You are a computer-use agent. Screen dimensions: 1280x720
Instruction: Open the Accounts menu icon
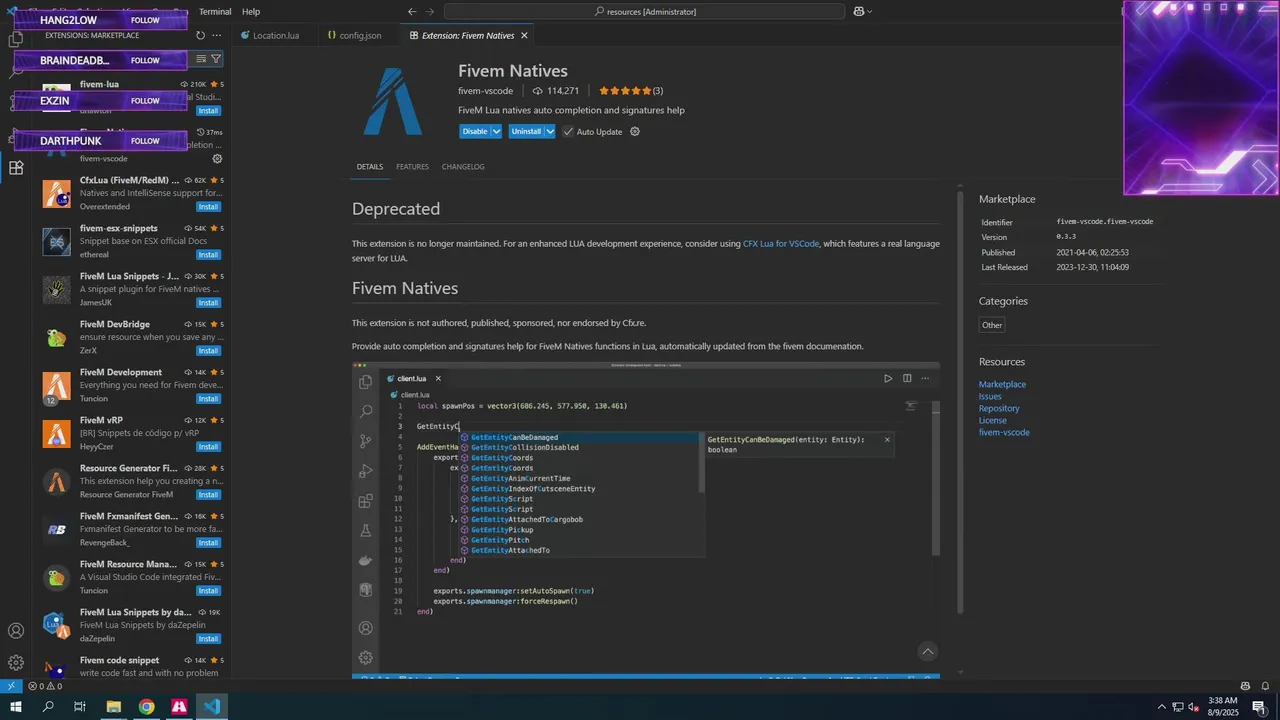16,631
